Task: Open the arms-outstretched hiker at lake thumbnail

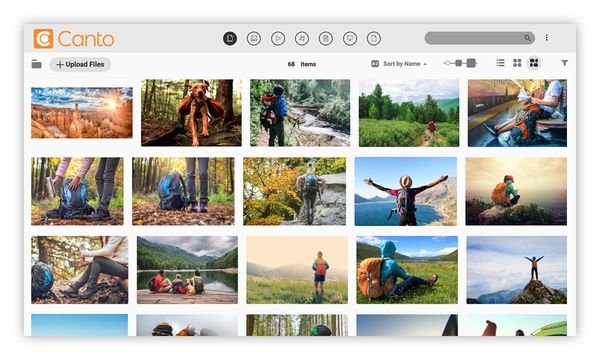Action: coord(406,191)
